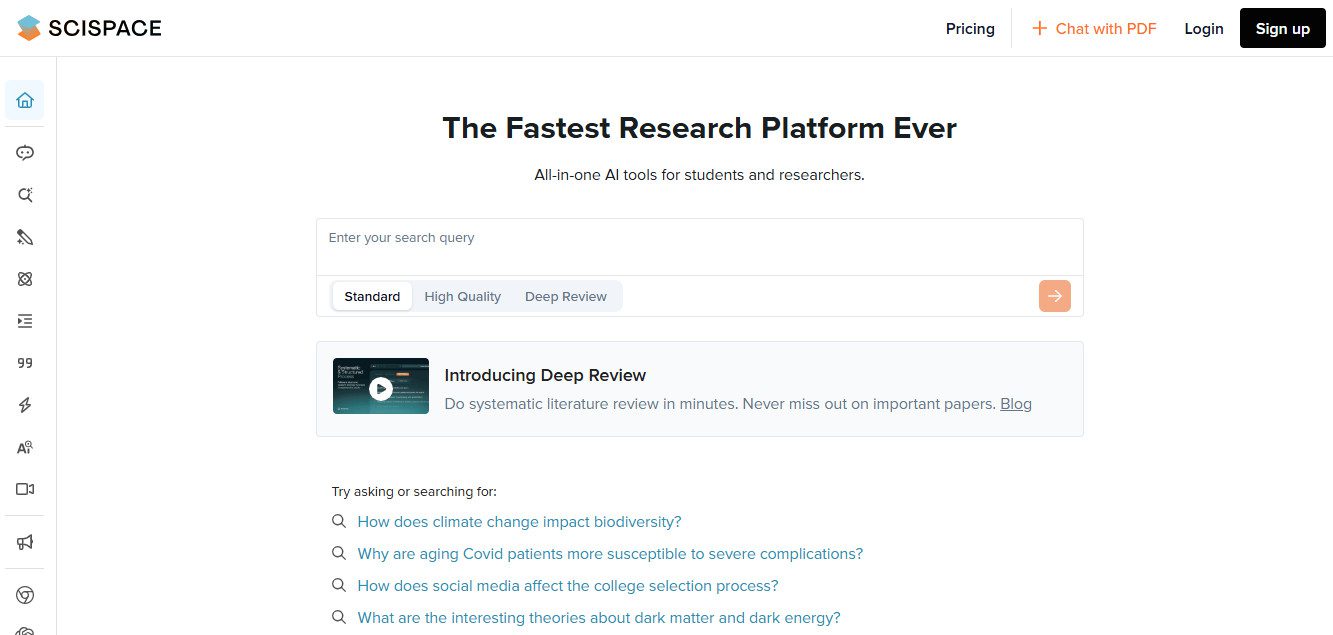Switch search mode to Deep Review
The image size is (1333, 635).
565,296
